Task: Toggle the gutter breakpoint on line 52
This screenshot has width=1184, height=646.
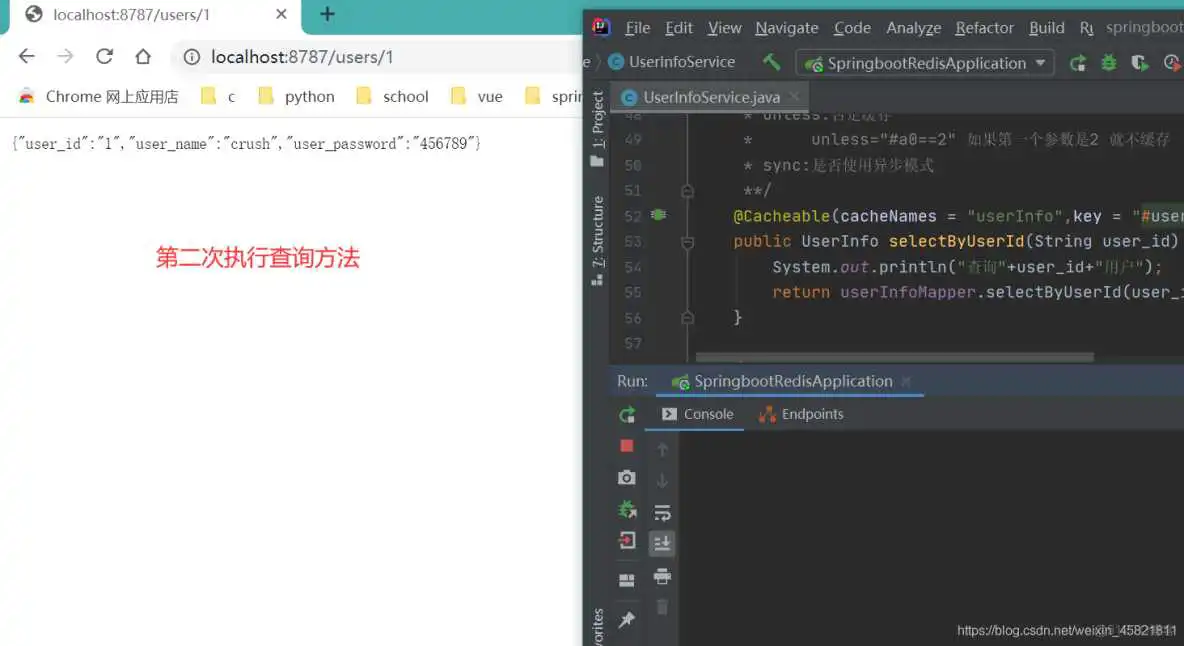Action: (657, 214)
